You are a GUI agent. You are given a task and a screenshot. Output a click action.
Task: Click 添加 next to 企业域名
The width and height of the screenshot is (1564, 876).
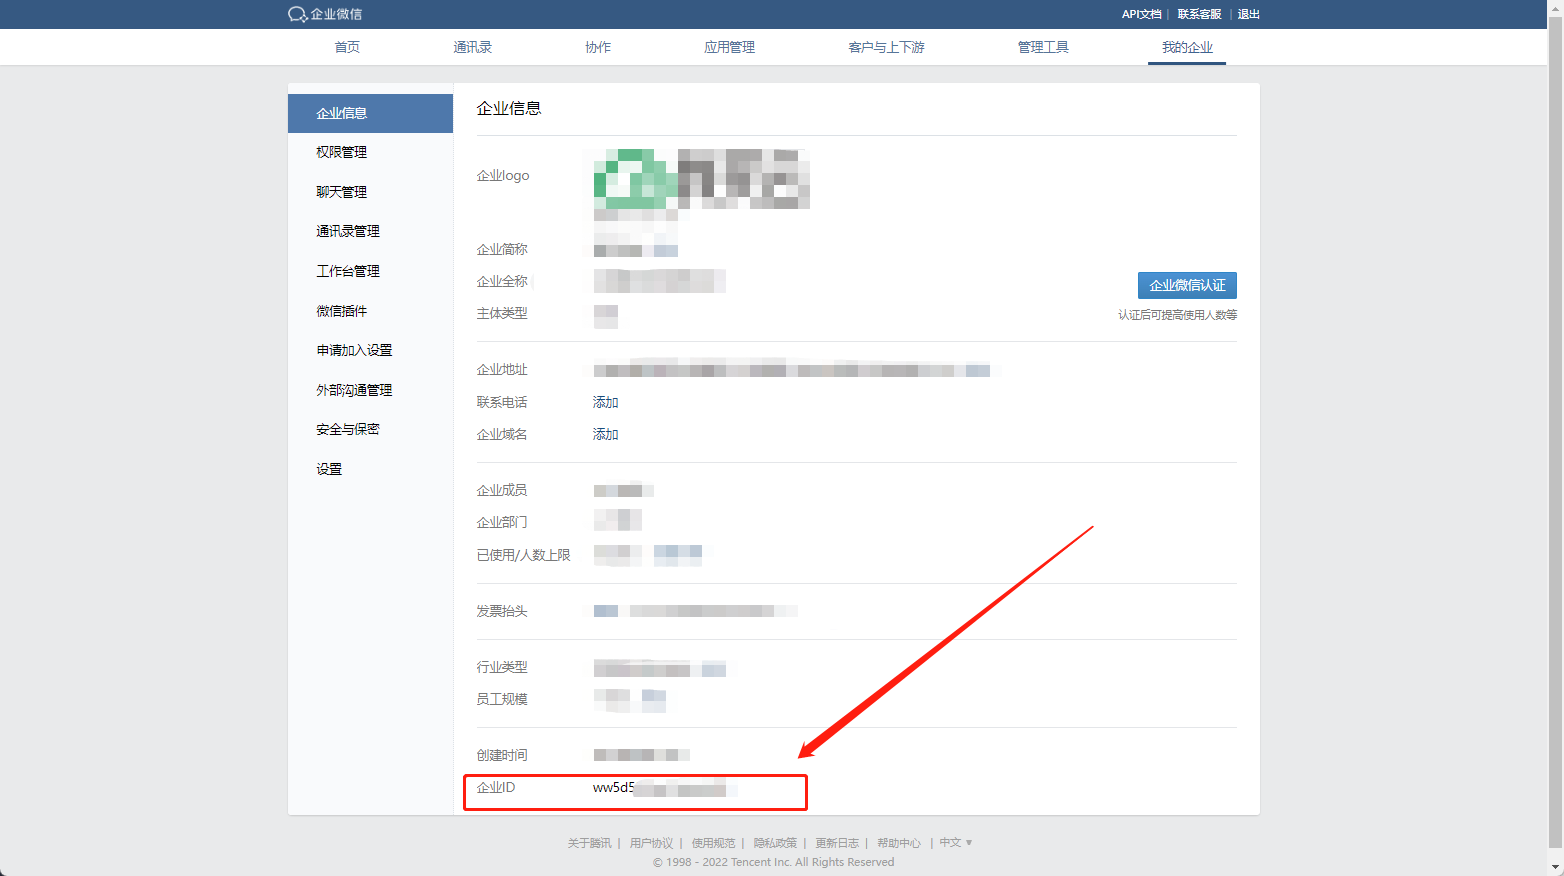[x=605, y=434]
